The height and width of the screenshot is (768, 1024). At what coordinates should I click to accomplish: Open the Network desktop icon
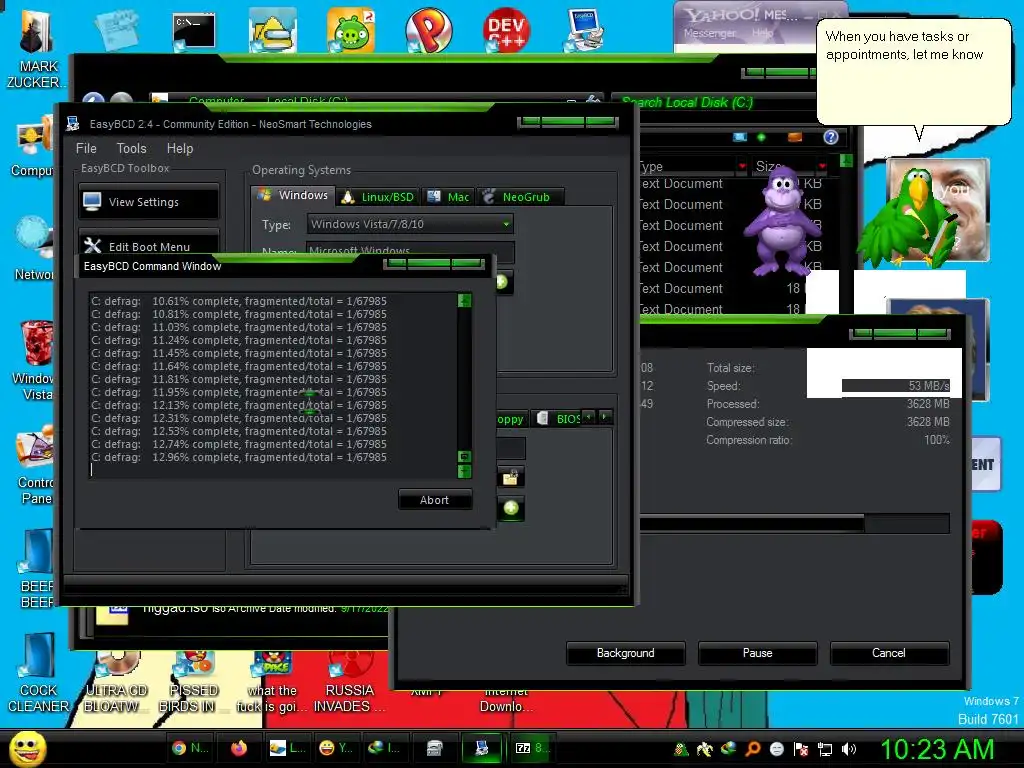[34, 249]
